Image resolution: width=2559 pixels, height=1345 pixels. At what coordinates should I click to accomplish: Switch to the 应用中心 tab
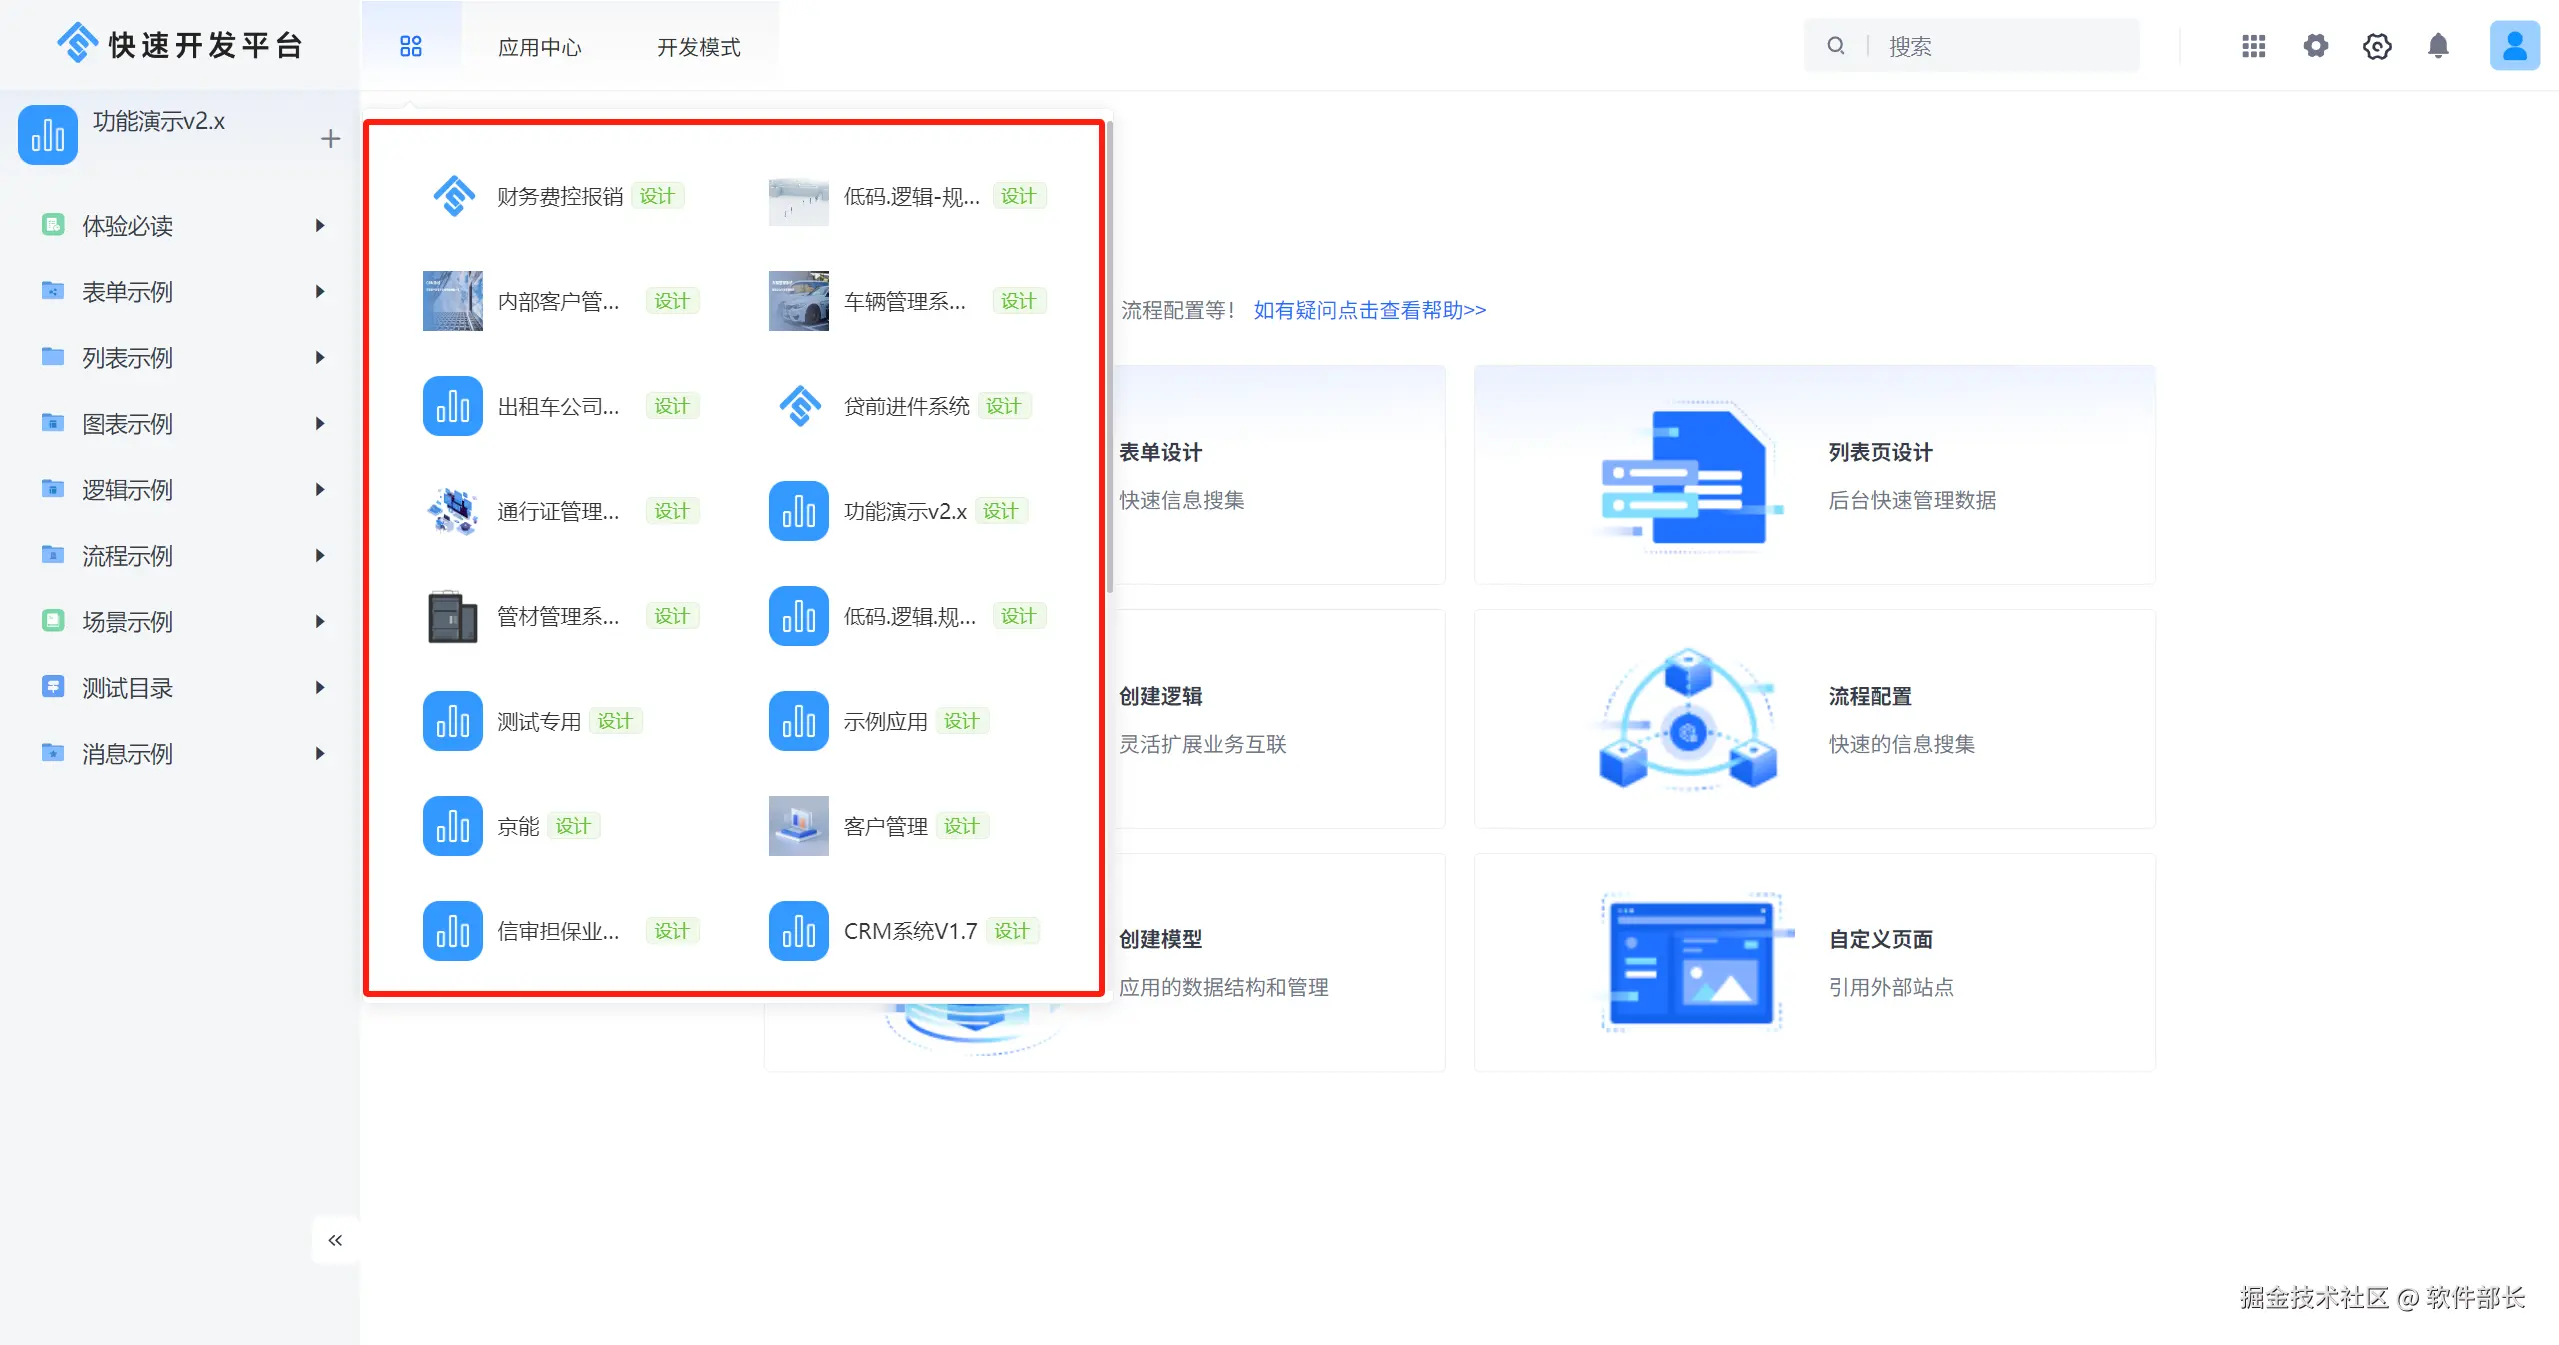click(x=539, y=47)
